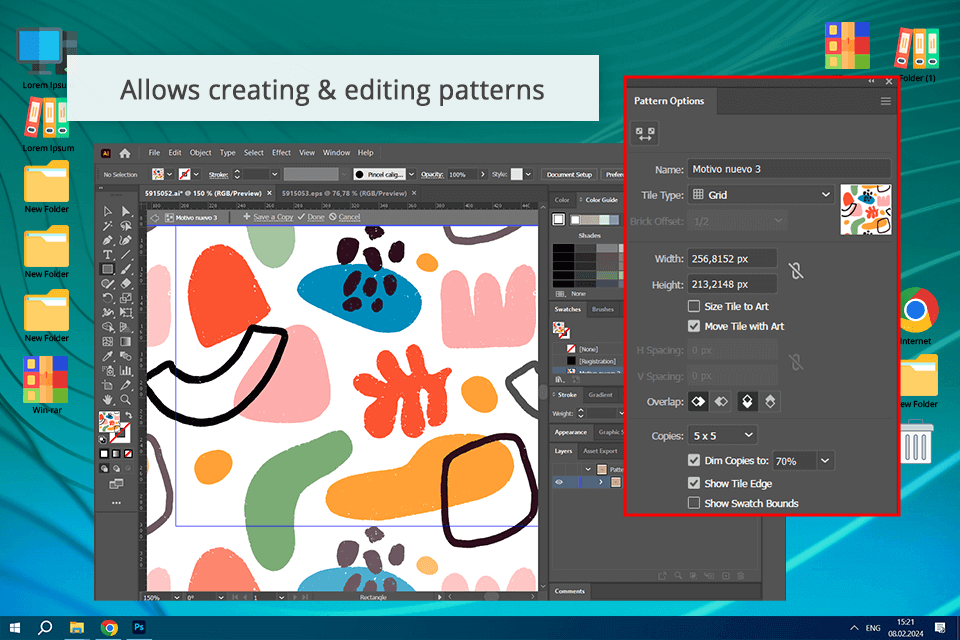This screenshot has width=960, height=640.
Task: Pick the Line Segment tool
Action: click(x=126, y=255)
